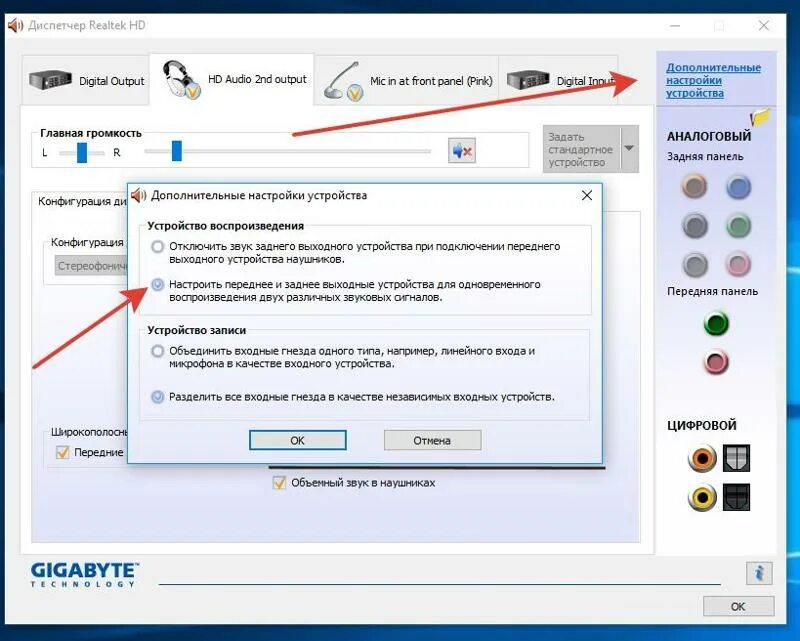Open the Стереофонический configuration combo box
Viewport: 800px width, 641px height.
coord(91,266)
